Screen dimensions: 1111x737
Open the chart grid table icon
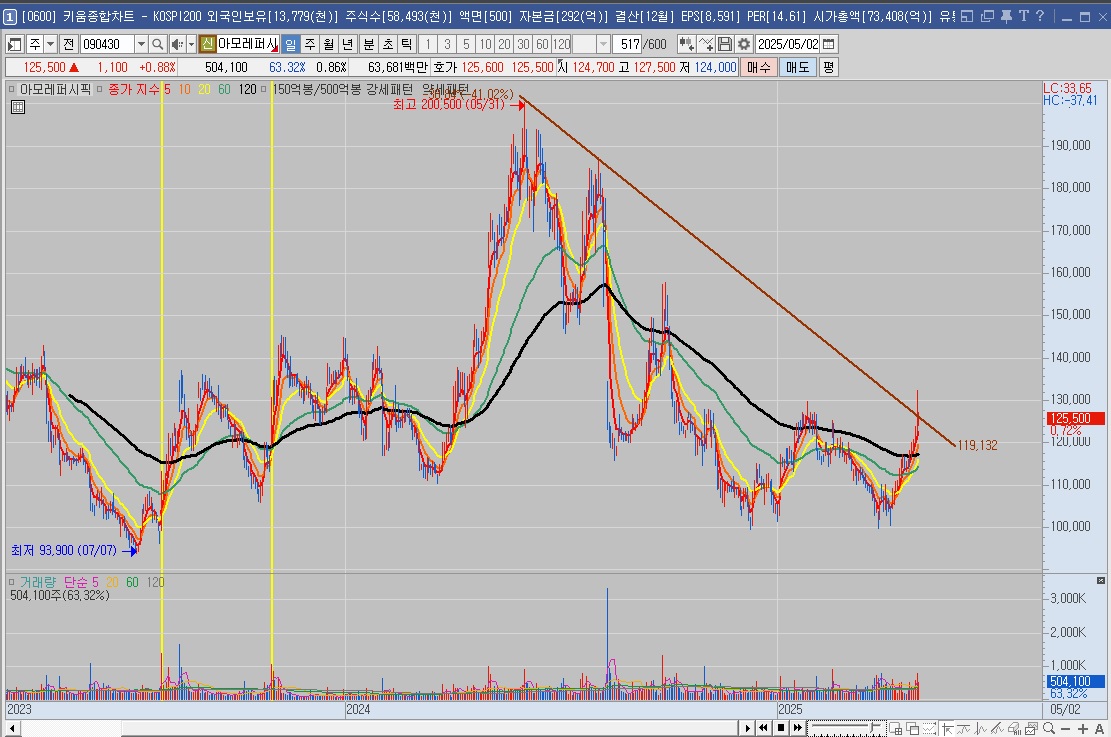coord(18,107)
